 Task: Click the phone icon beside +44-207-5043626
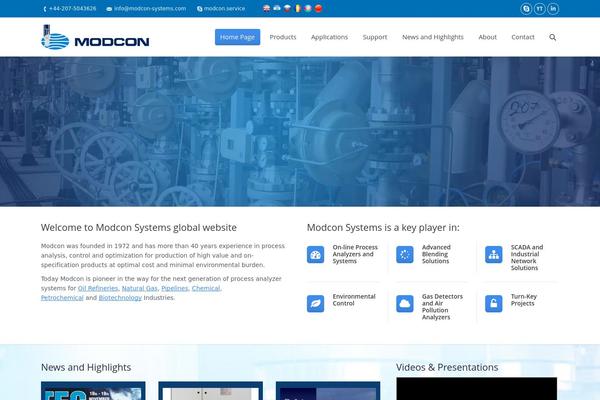(45, 9)
